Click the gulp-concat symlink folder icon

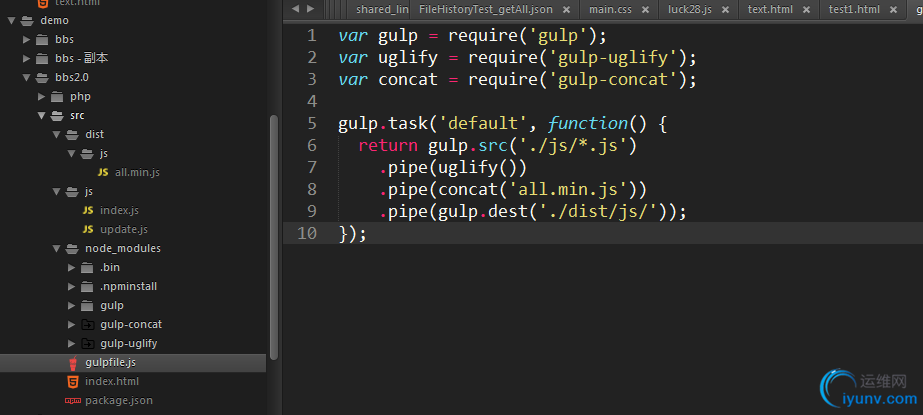point(87,324)
